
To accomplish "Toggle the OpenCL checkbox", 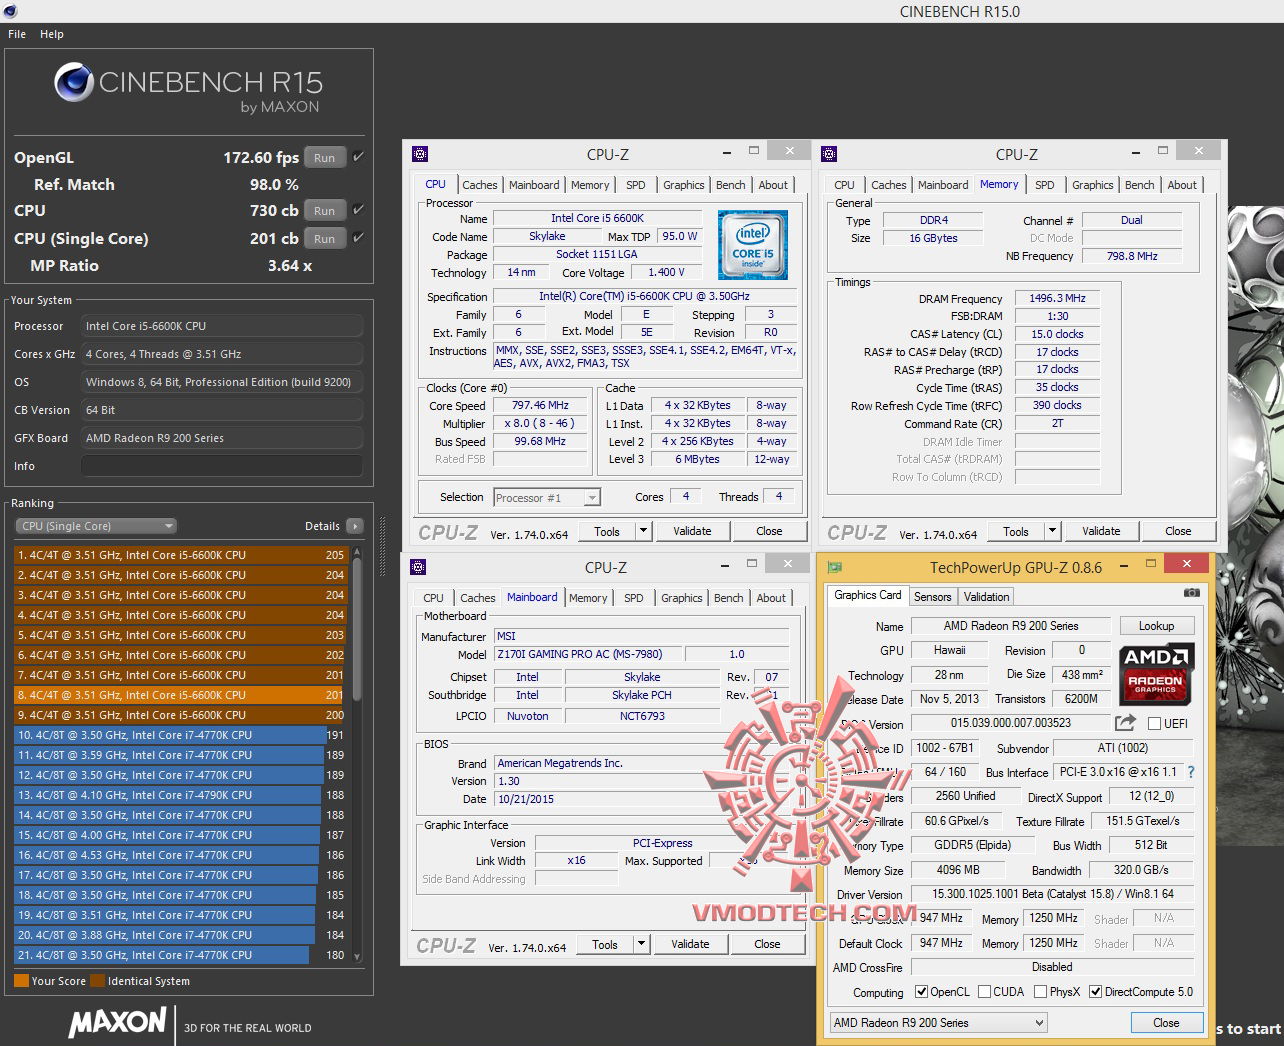I will point(922,992).
